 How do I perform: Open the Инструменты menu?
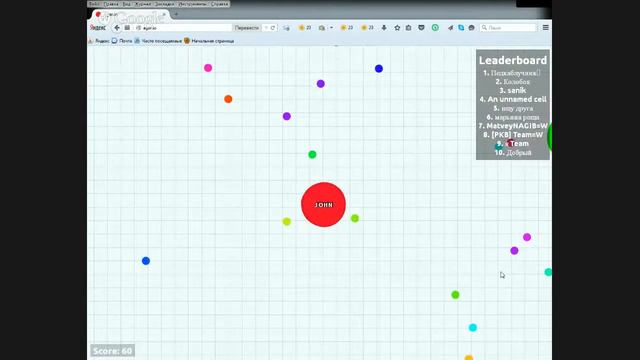193,4
